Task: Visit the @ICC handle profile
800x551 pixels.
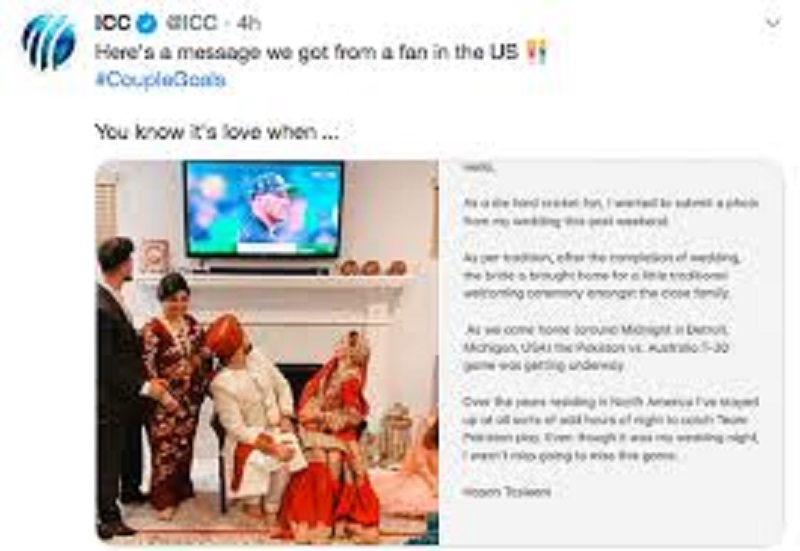Action: (192, 23)
